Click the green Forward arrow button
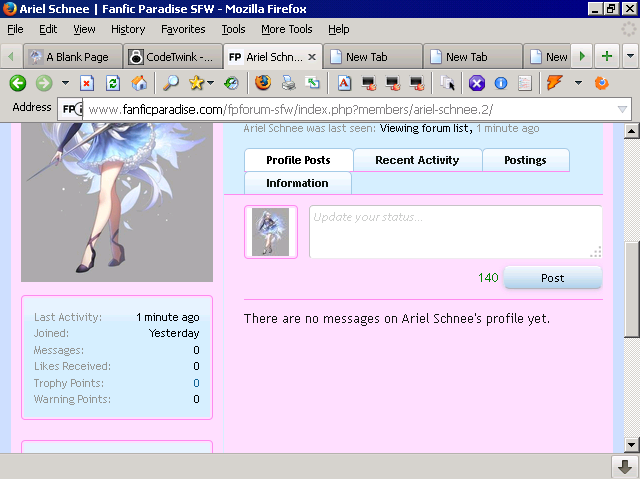This screenshot has width=640, height=480. click(44, 83)
